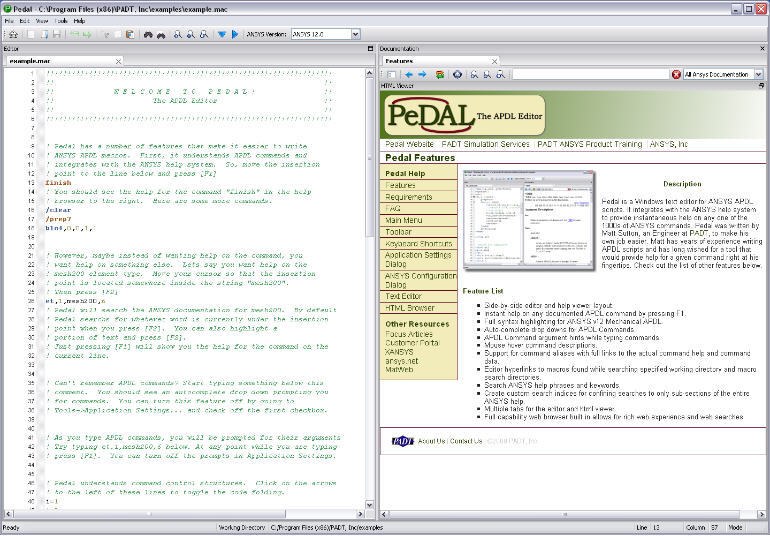Click the Contact Us footer link
770x536 pixels.
pos(466,441)
